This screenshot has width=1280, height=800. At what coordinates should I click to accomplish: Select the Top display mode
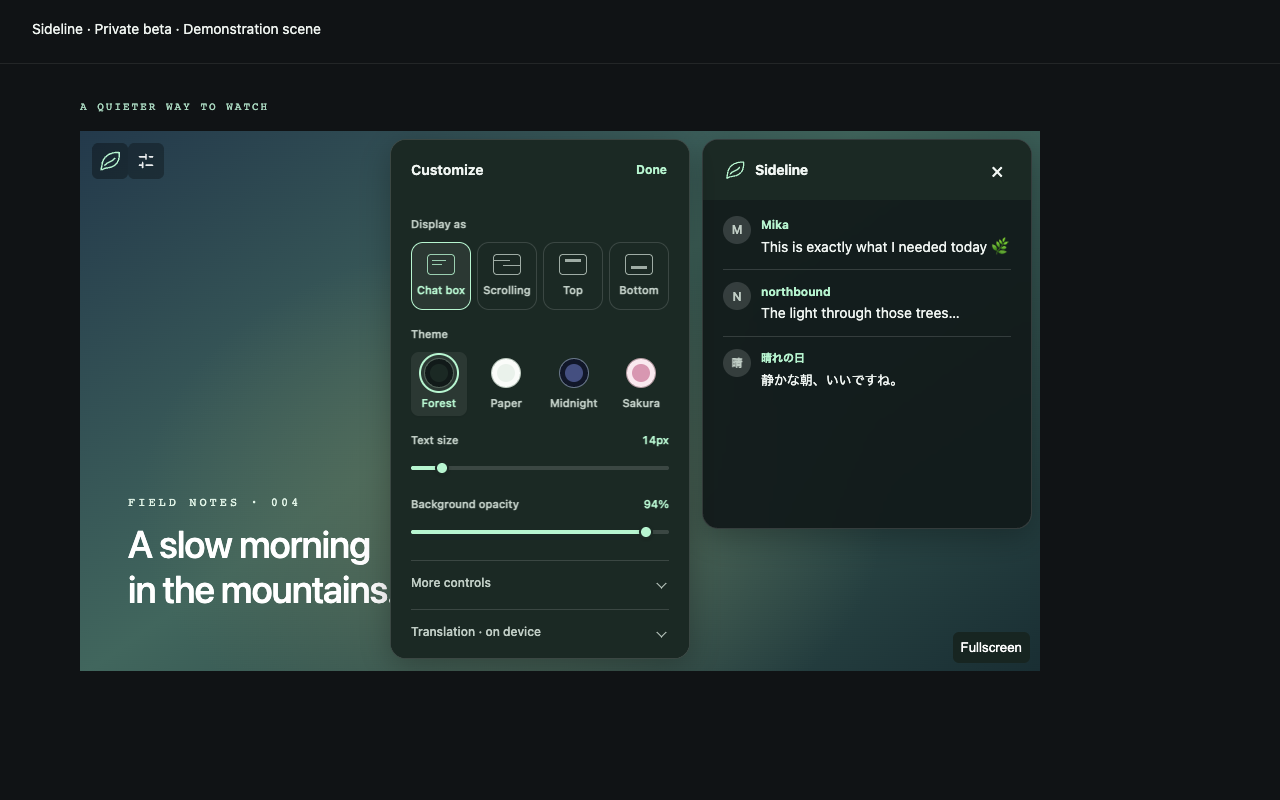(x=573, y=276)
